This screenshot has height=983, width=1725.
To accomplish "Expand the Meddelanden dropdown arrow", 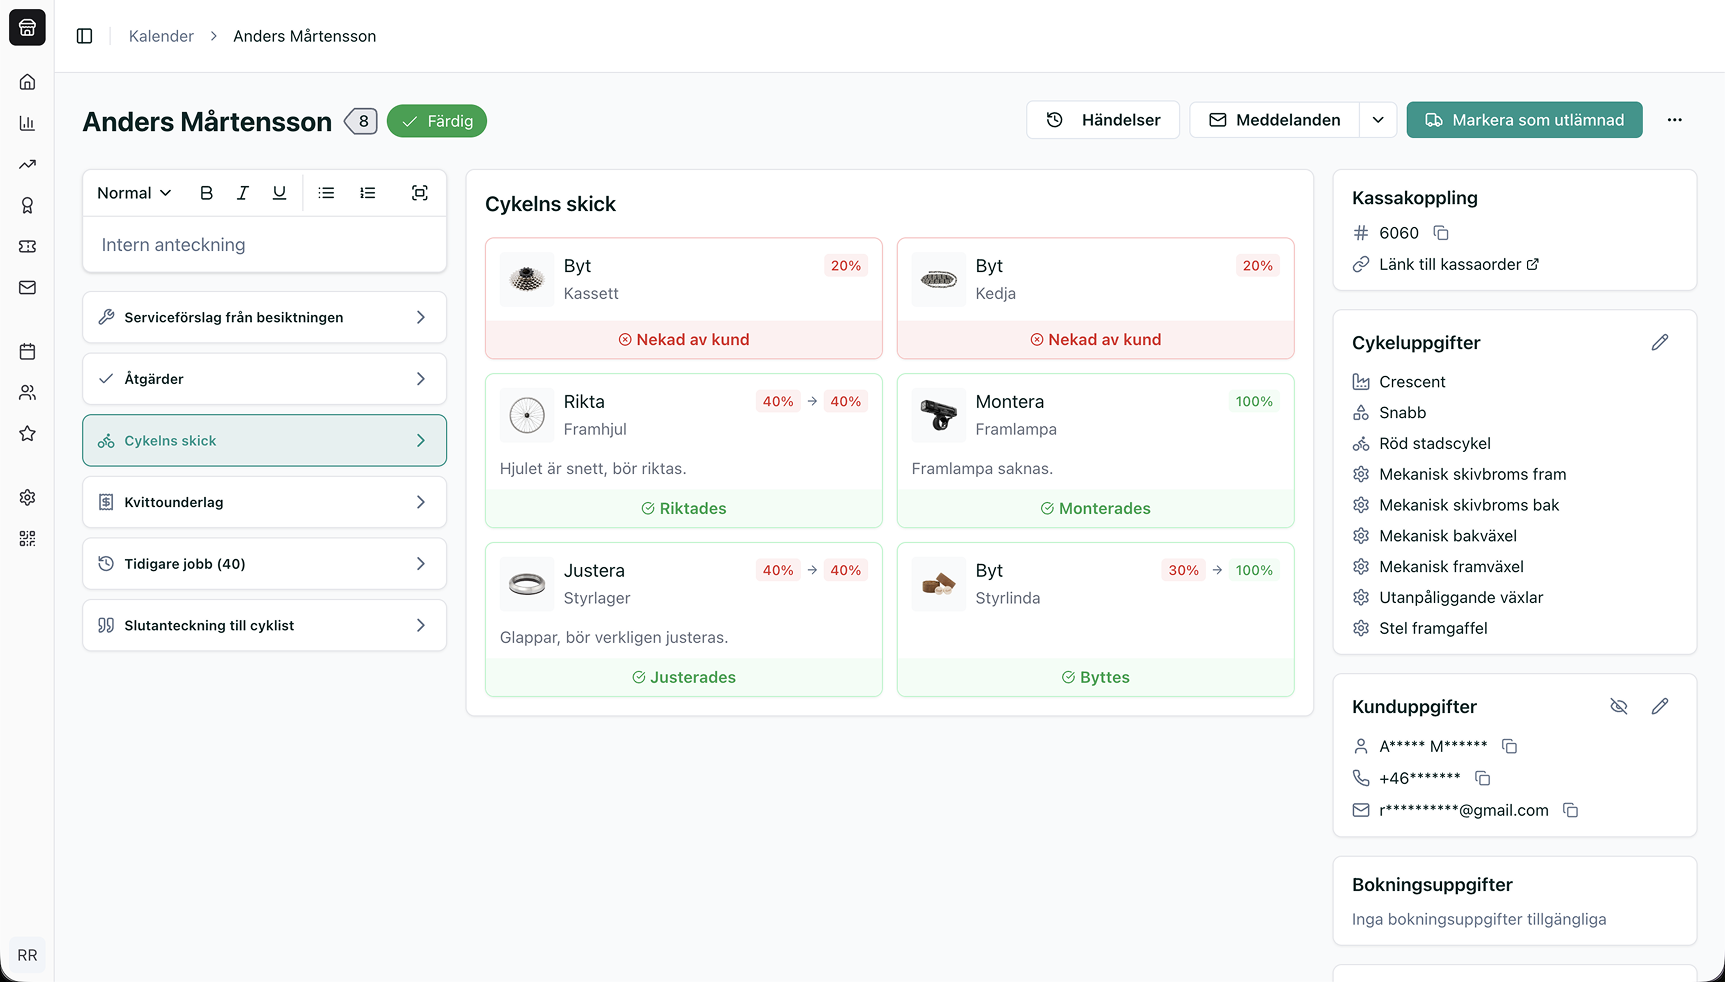I will 1378,120.
